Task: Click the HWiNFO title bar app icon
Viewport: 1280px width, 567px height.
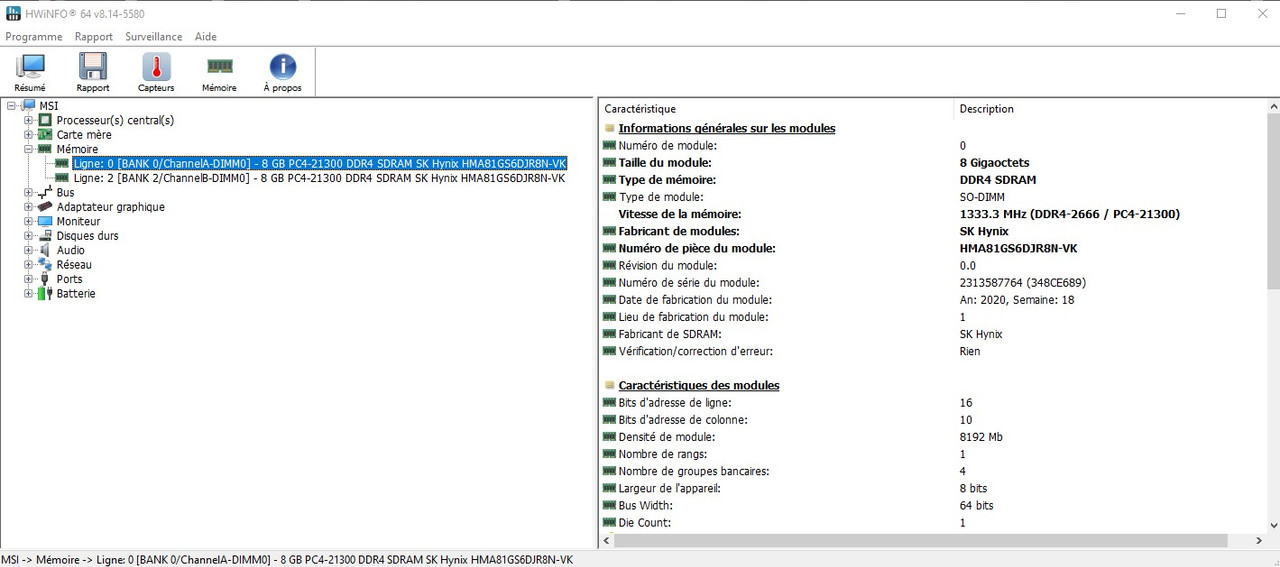Action: 13,13
